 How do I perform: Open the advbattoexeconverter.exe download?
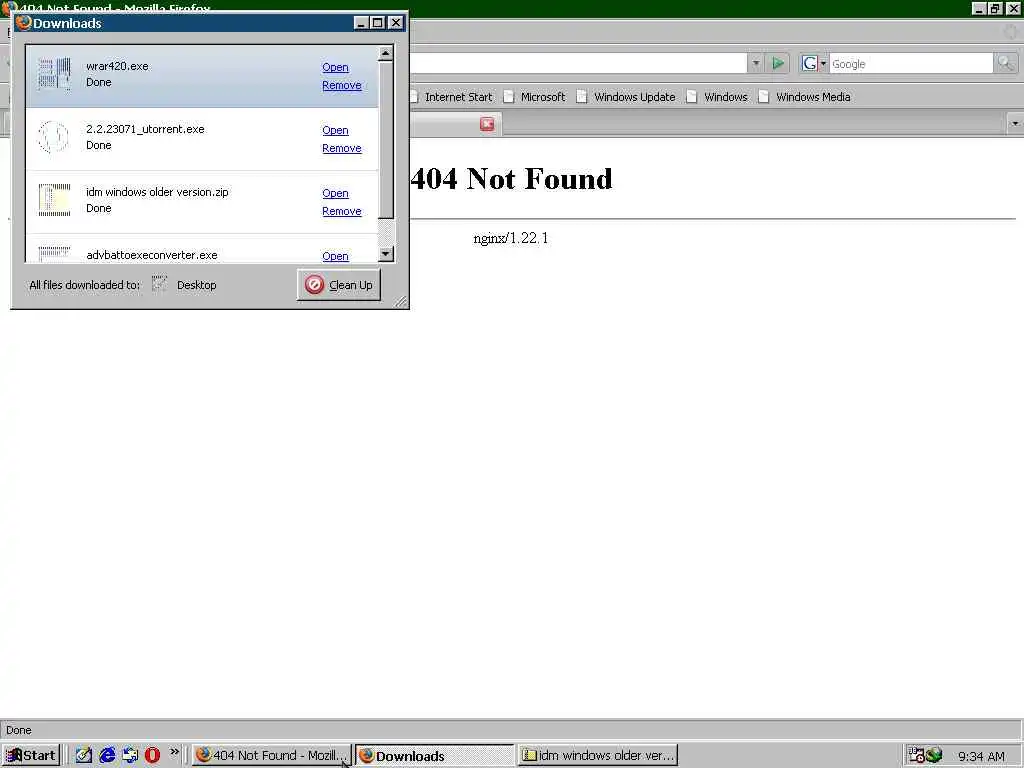tap(335, 256)
